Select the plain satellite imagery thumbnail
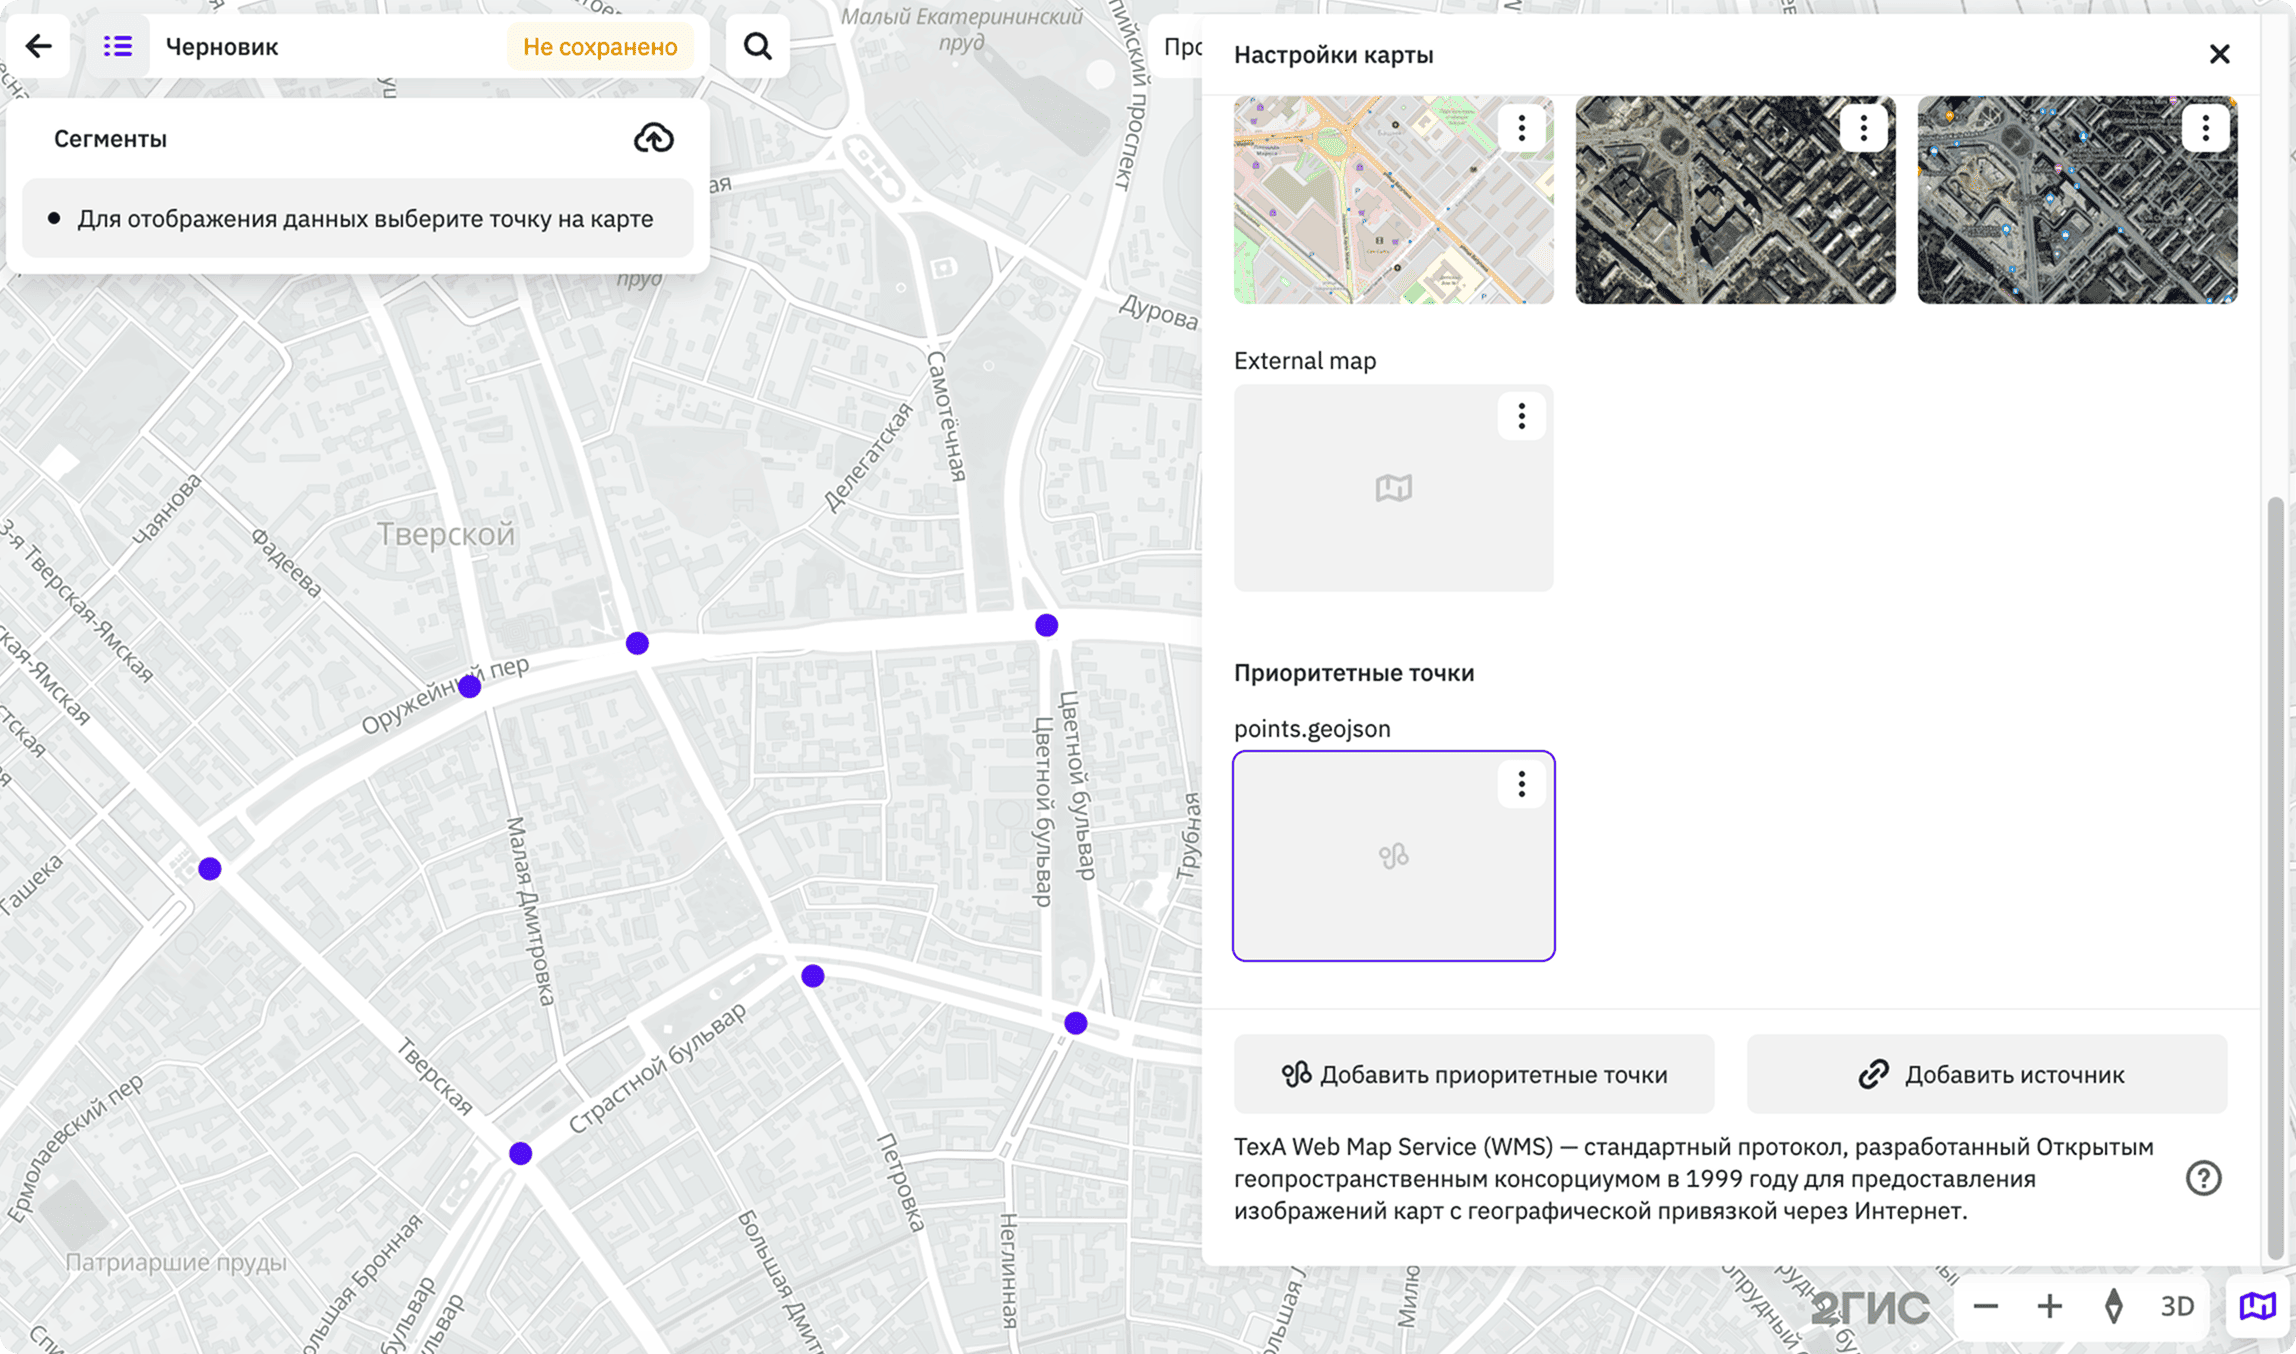2296x1354 pixels. (1735, 200)
